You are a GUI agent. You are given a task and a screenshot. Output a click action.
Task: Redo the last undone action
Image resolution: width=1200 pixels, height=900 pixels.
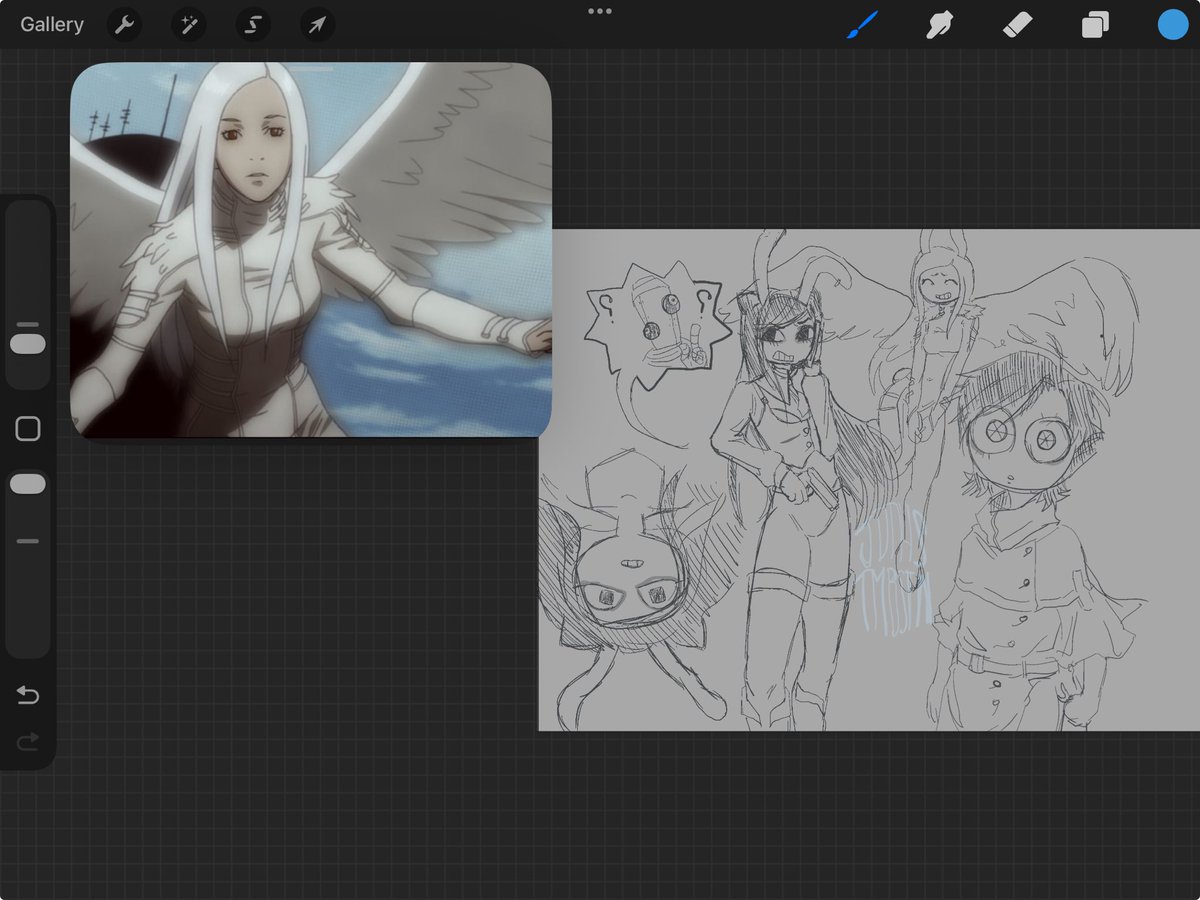tap(28, 741)
